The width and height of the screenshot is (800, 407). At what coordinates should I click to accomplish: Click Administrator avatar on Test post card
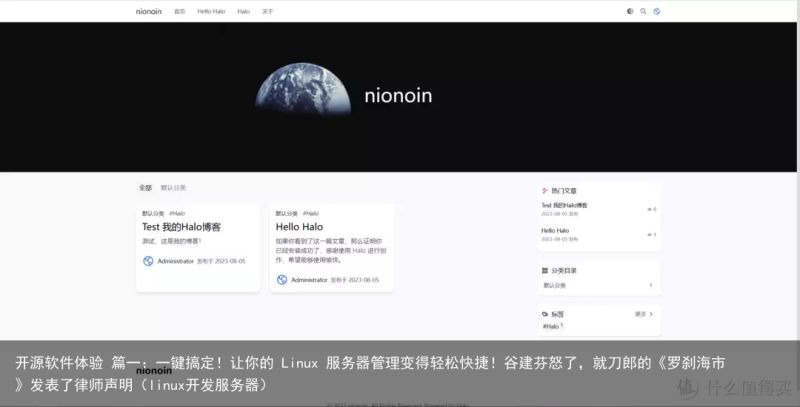click(x=148, y=261)
